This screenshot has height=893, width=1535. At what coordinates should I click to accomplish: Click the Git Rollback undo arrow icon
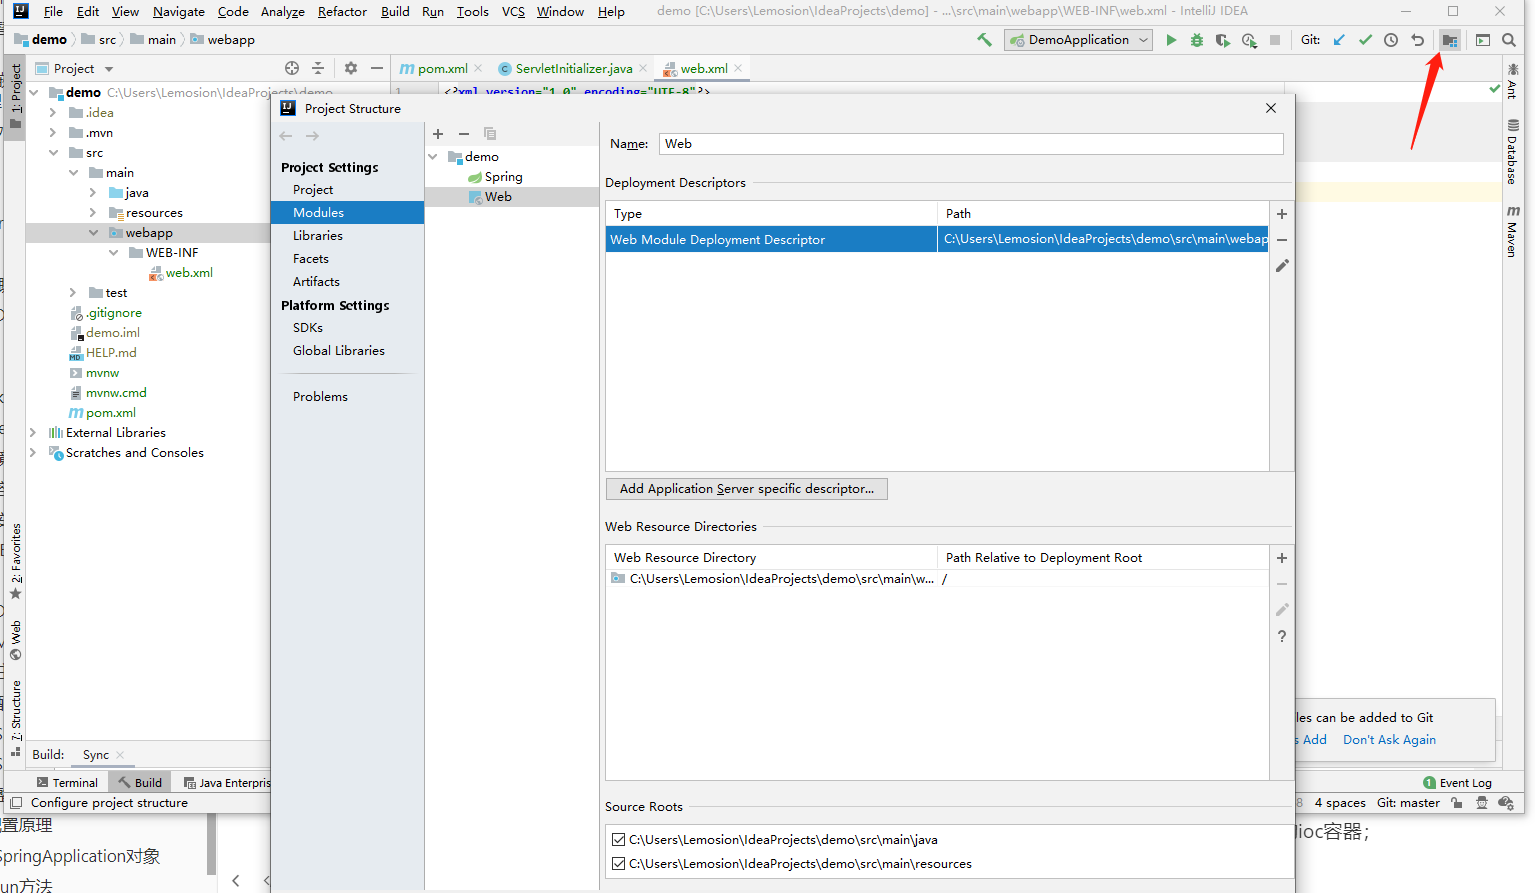[x=1417, y=40]
